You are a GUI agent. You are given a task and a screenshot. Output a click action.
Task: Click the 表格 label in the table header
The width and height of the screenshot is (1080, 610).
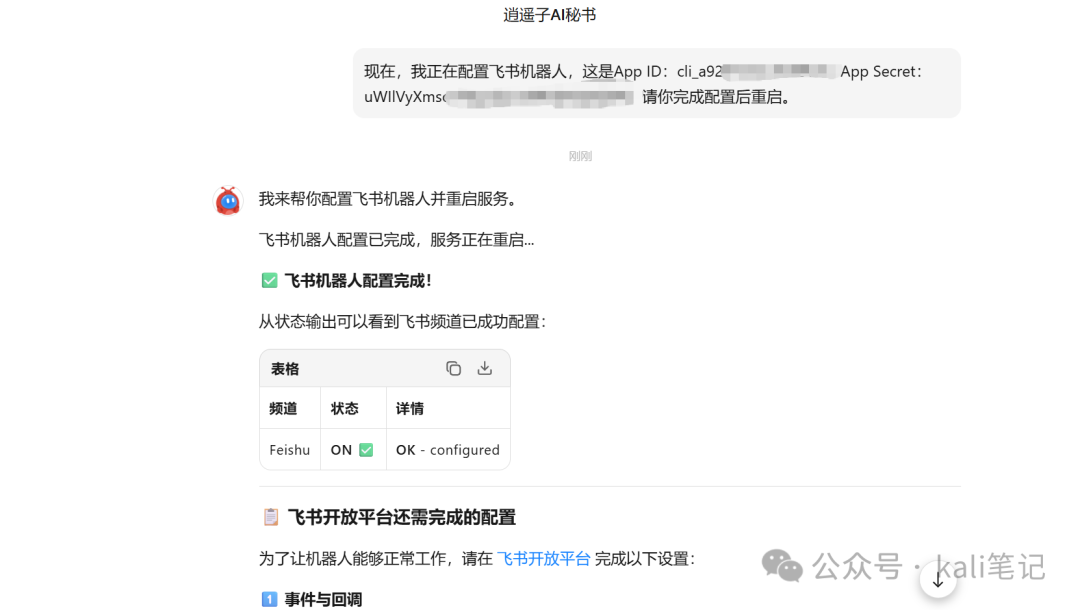point(285,369)
